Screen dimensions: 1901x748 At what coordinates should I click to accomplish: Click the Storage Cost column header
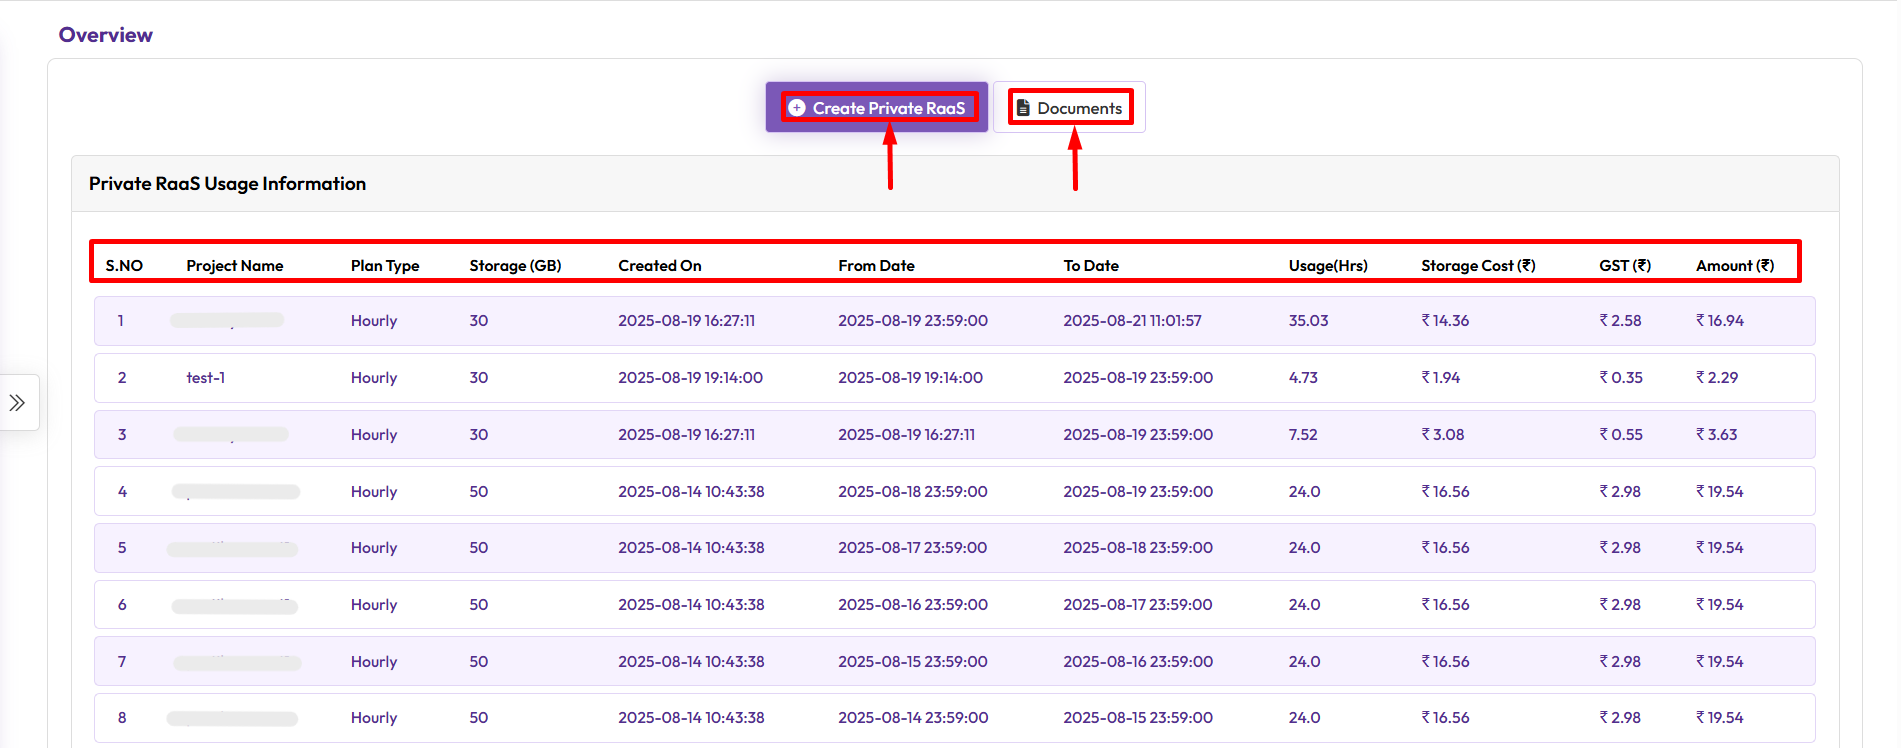[x=1477, y=266]
